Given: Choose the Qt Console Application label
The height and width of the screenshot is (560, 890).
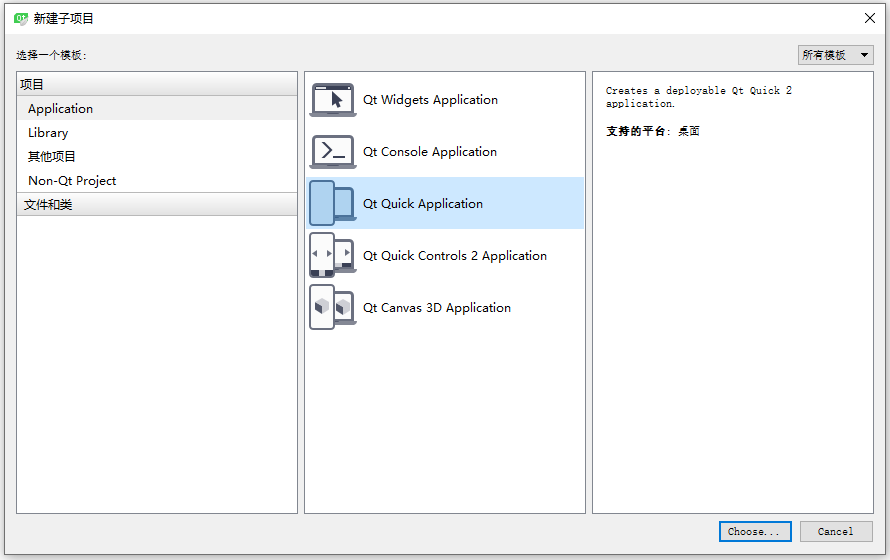Looking at the screenshot, I should click(x=430, y=151).
